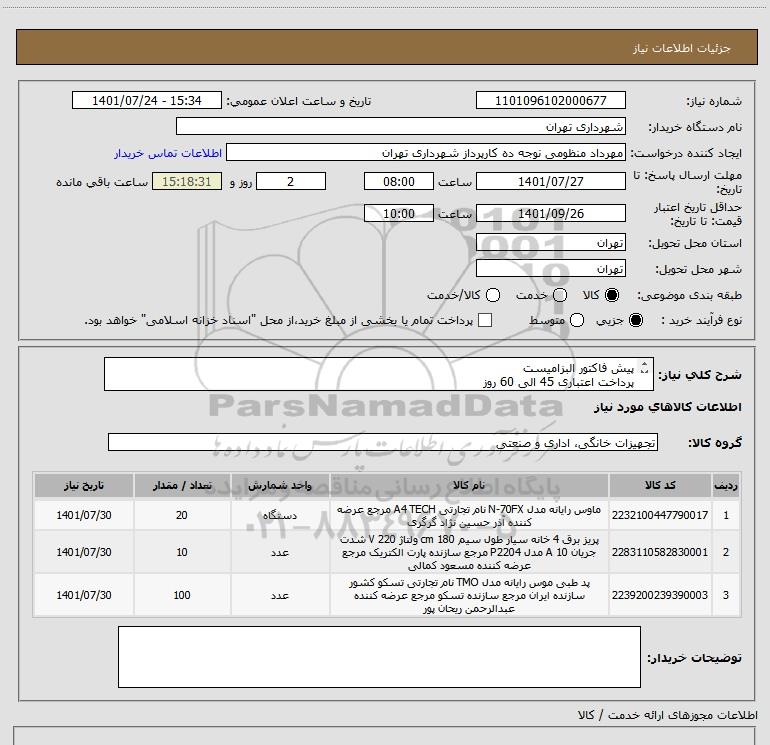770x745 pixels.
Task: Click the remaining time countdown 15:18:31
Action: [187, 181]
